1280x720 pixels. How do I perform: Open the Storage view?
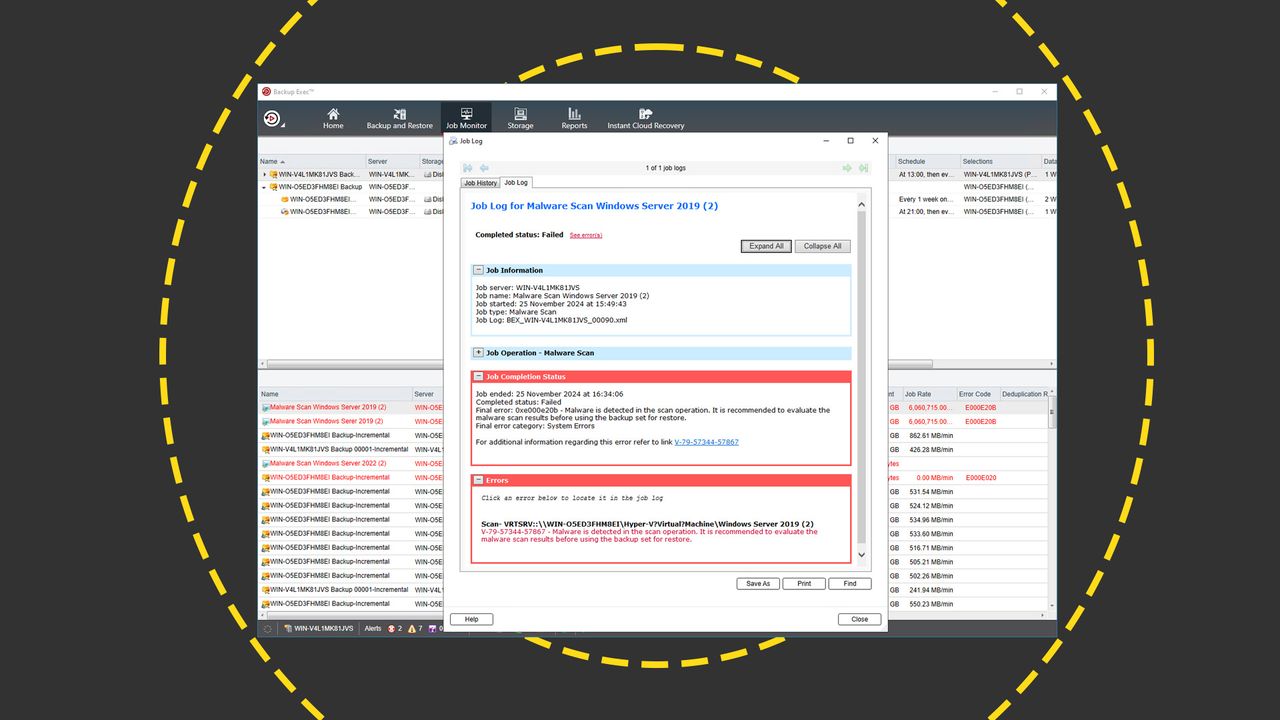(520, 117)
